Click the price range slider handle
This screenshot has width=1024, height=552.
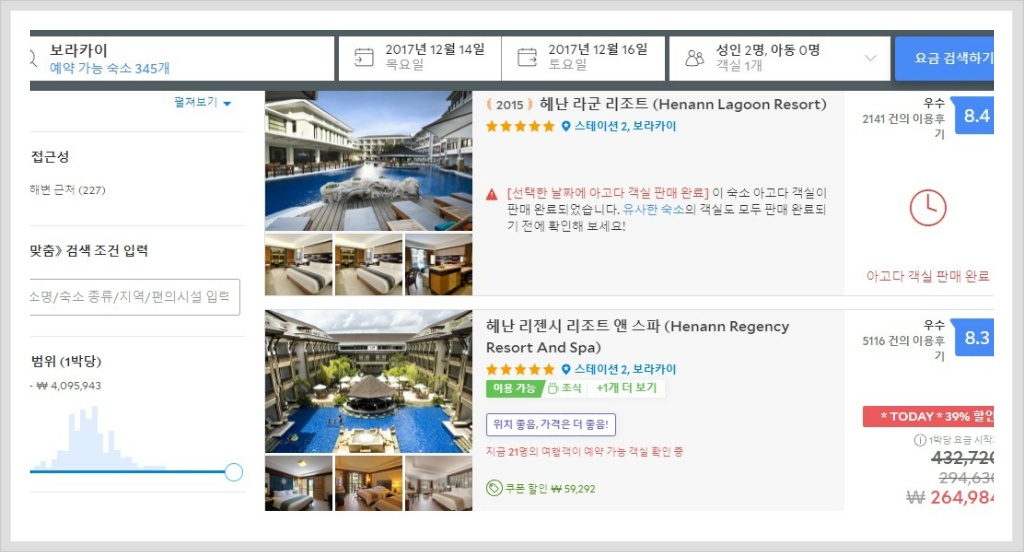click(233, 472)
